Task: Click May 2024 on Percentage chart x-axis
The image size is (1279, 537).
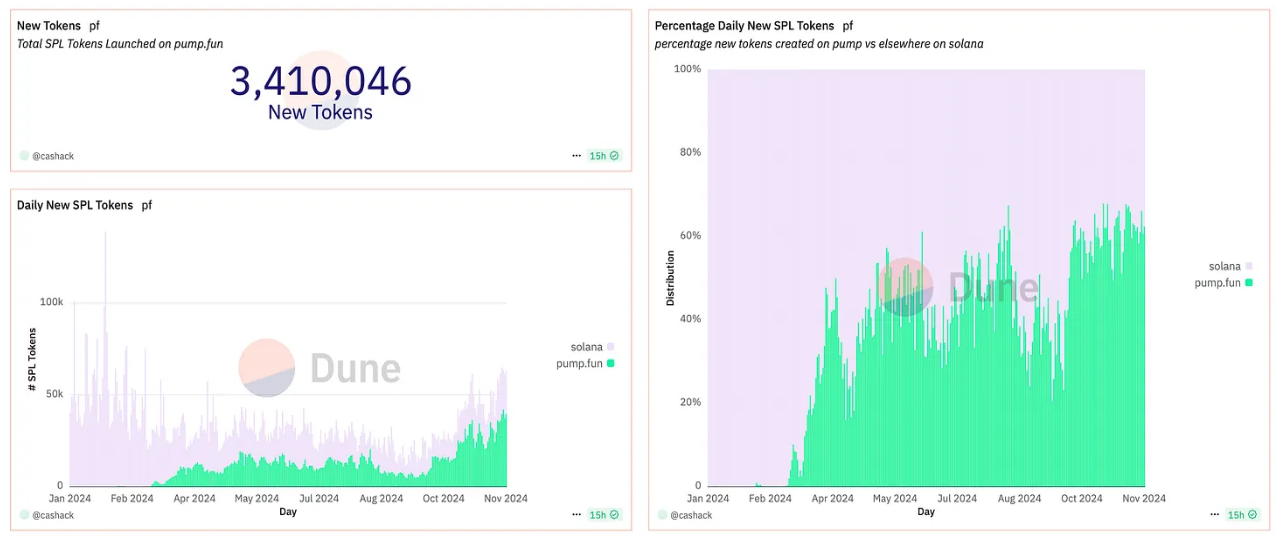Action: click(895, 498)
